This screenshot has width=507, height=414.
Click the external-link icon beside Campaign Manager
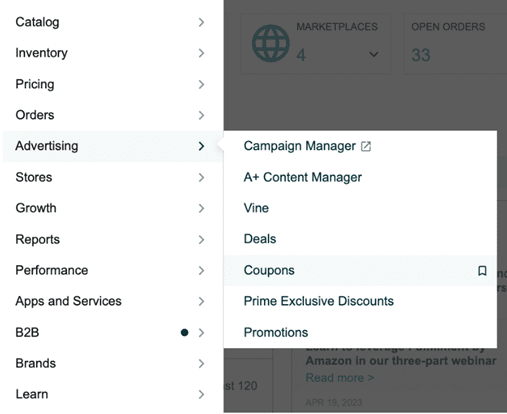coord(366,146)
